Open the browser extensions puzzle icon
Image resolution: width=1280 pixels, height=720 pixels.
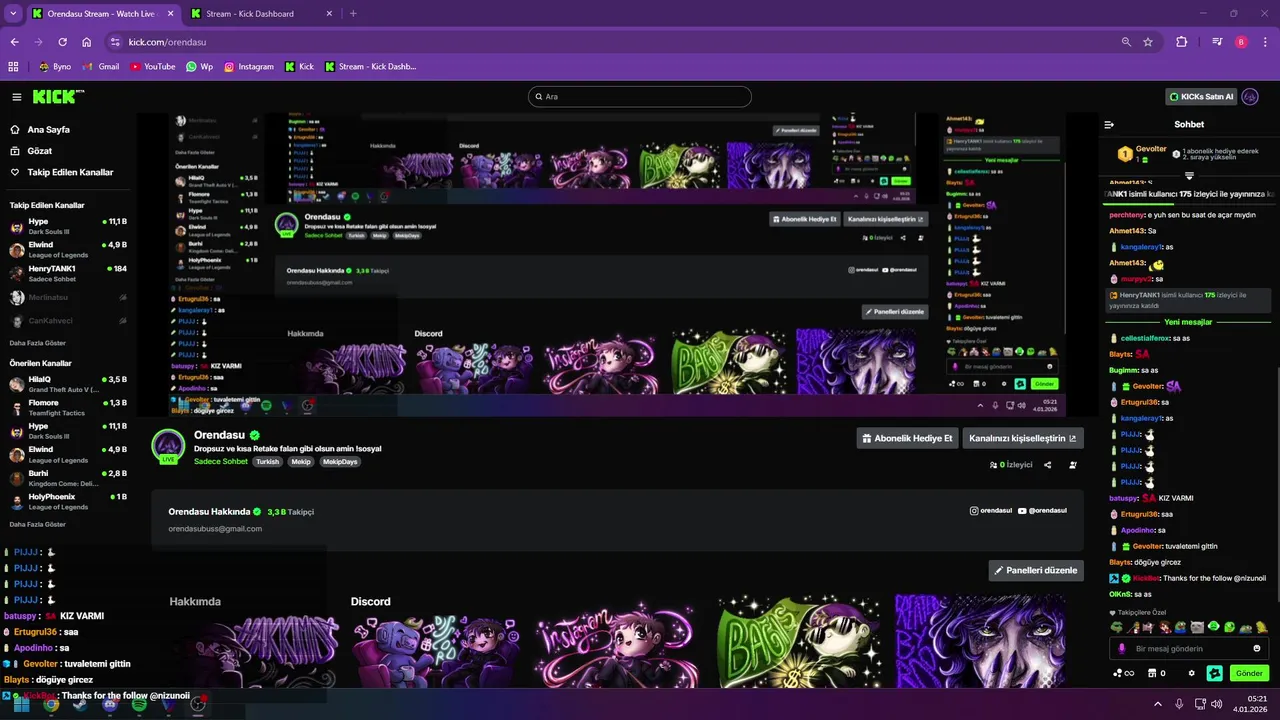tap(1182, 42)
